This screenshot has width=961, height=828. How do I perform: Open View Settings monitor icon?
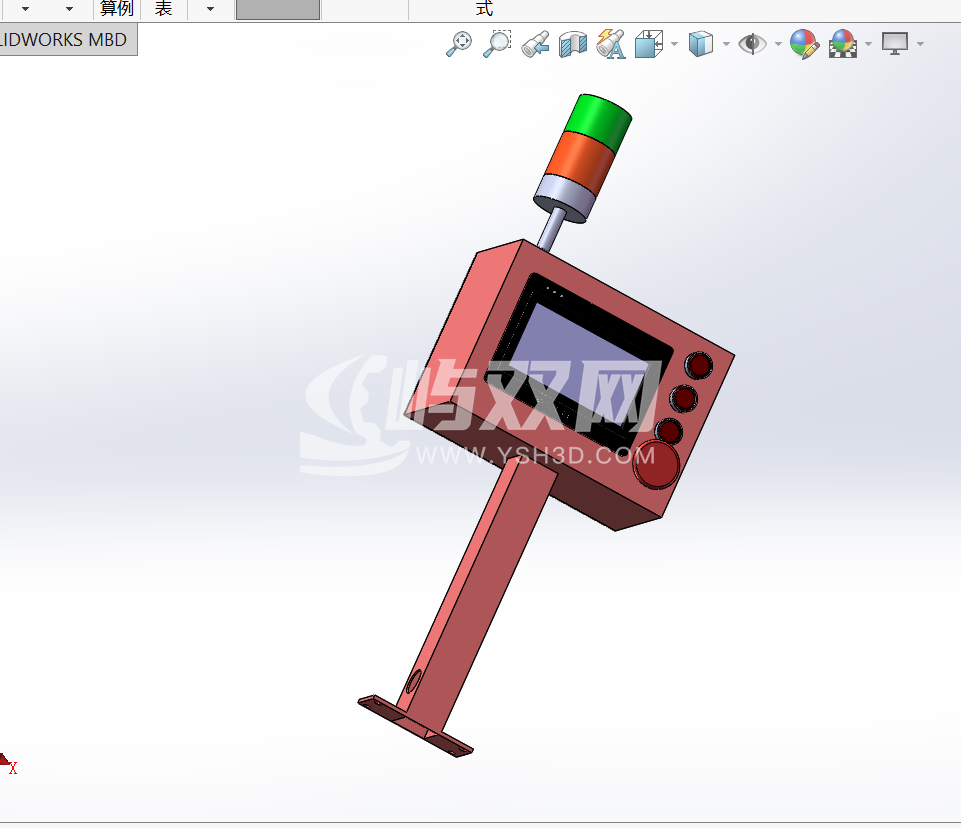tap(895, 44)
